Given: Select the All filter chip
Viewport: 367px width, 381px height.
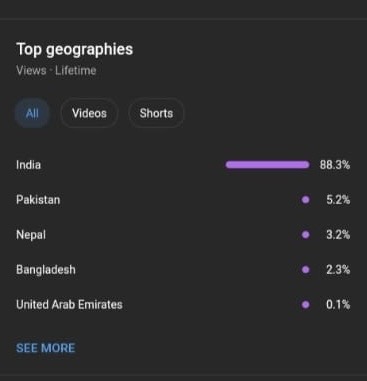Looking at the screenshot, I should [32, 113].
